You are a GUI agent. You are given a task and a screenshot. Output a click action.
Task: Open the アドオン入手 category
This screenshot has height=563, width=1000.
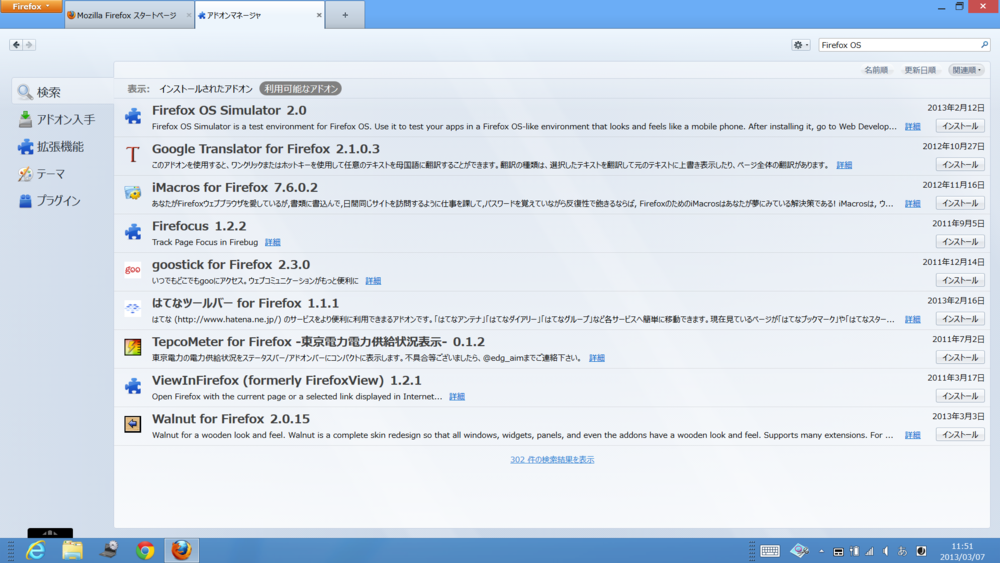62,119
